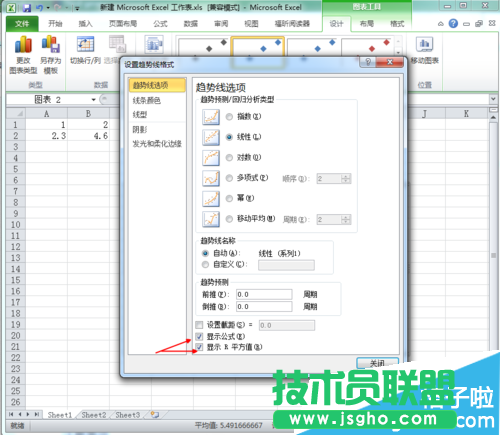Click the polynomial trendline icon
This screenshot has width=500, height=435.
click(211, 178)
